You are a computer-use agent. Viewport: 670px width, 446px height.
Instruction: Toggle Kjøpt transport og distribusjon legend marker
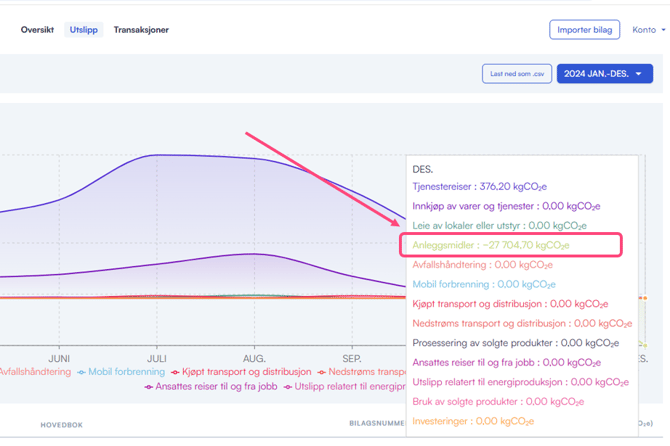tap(175, 372)
